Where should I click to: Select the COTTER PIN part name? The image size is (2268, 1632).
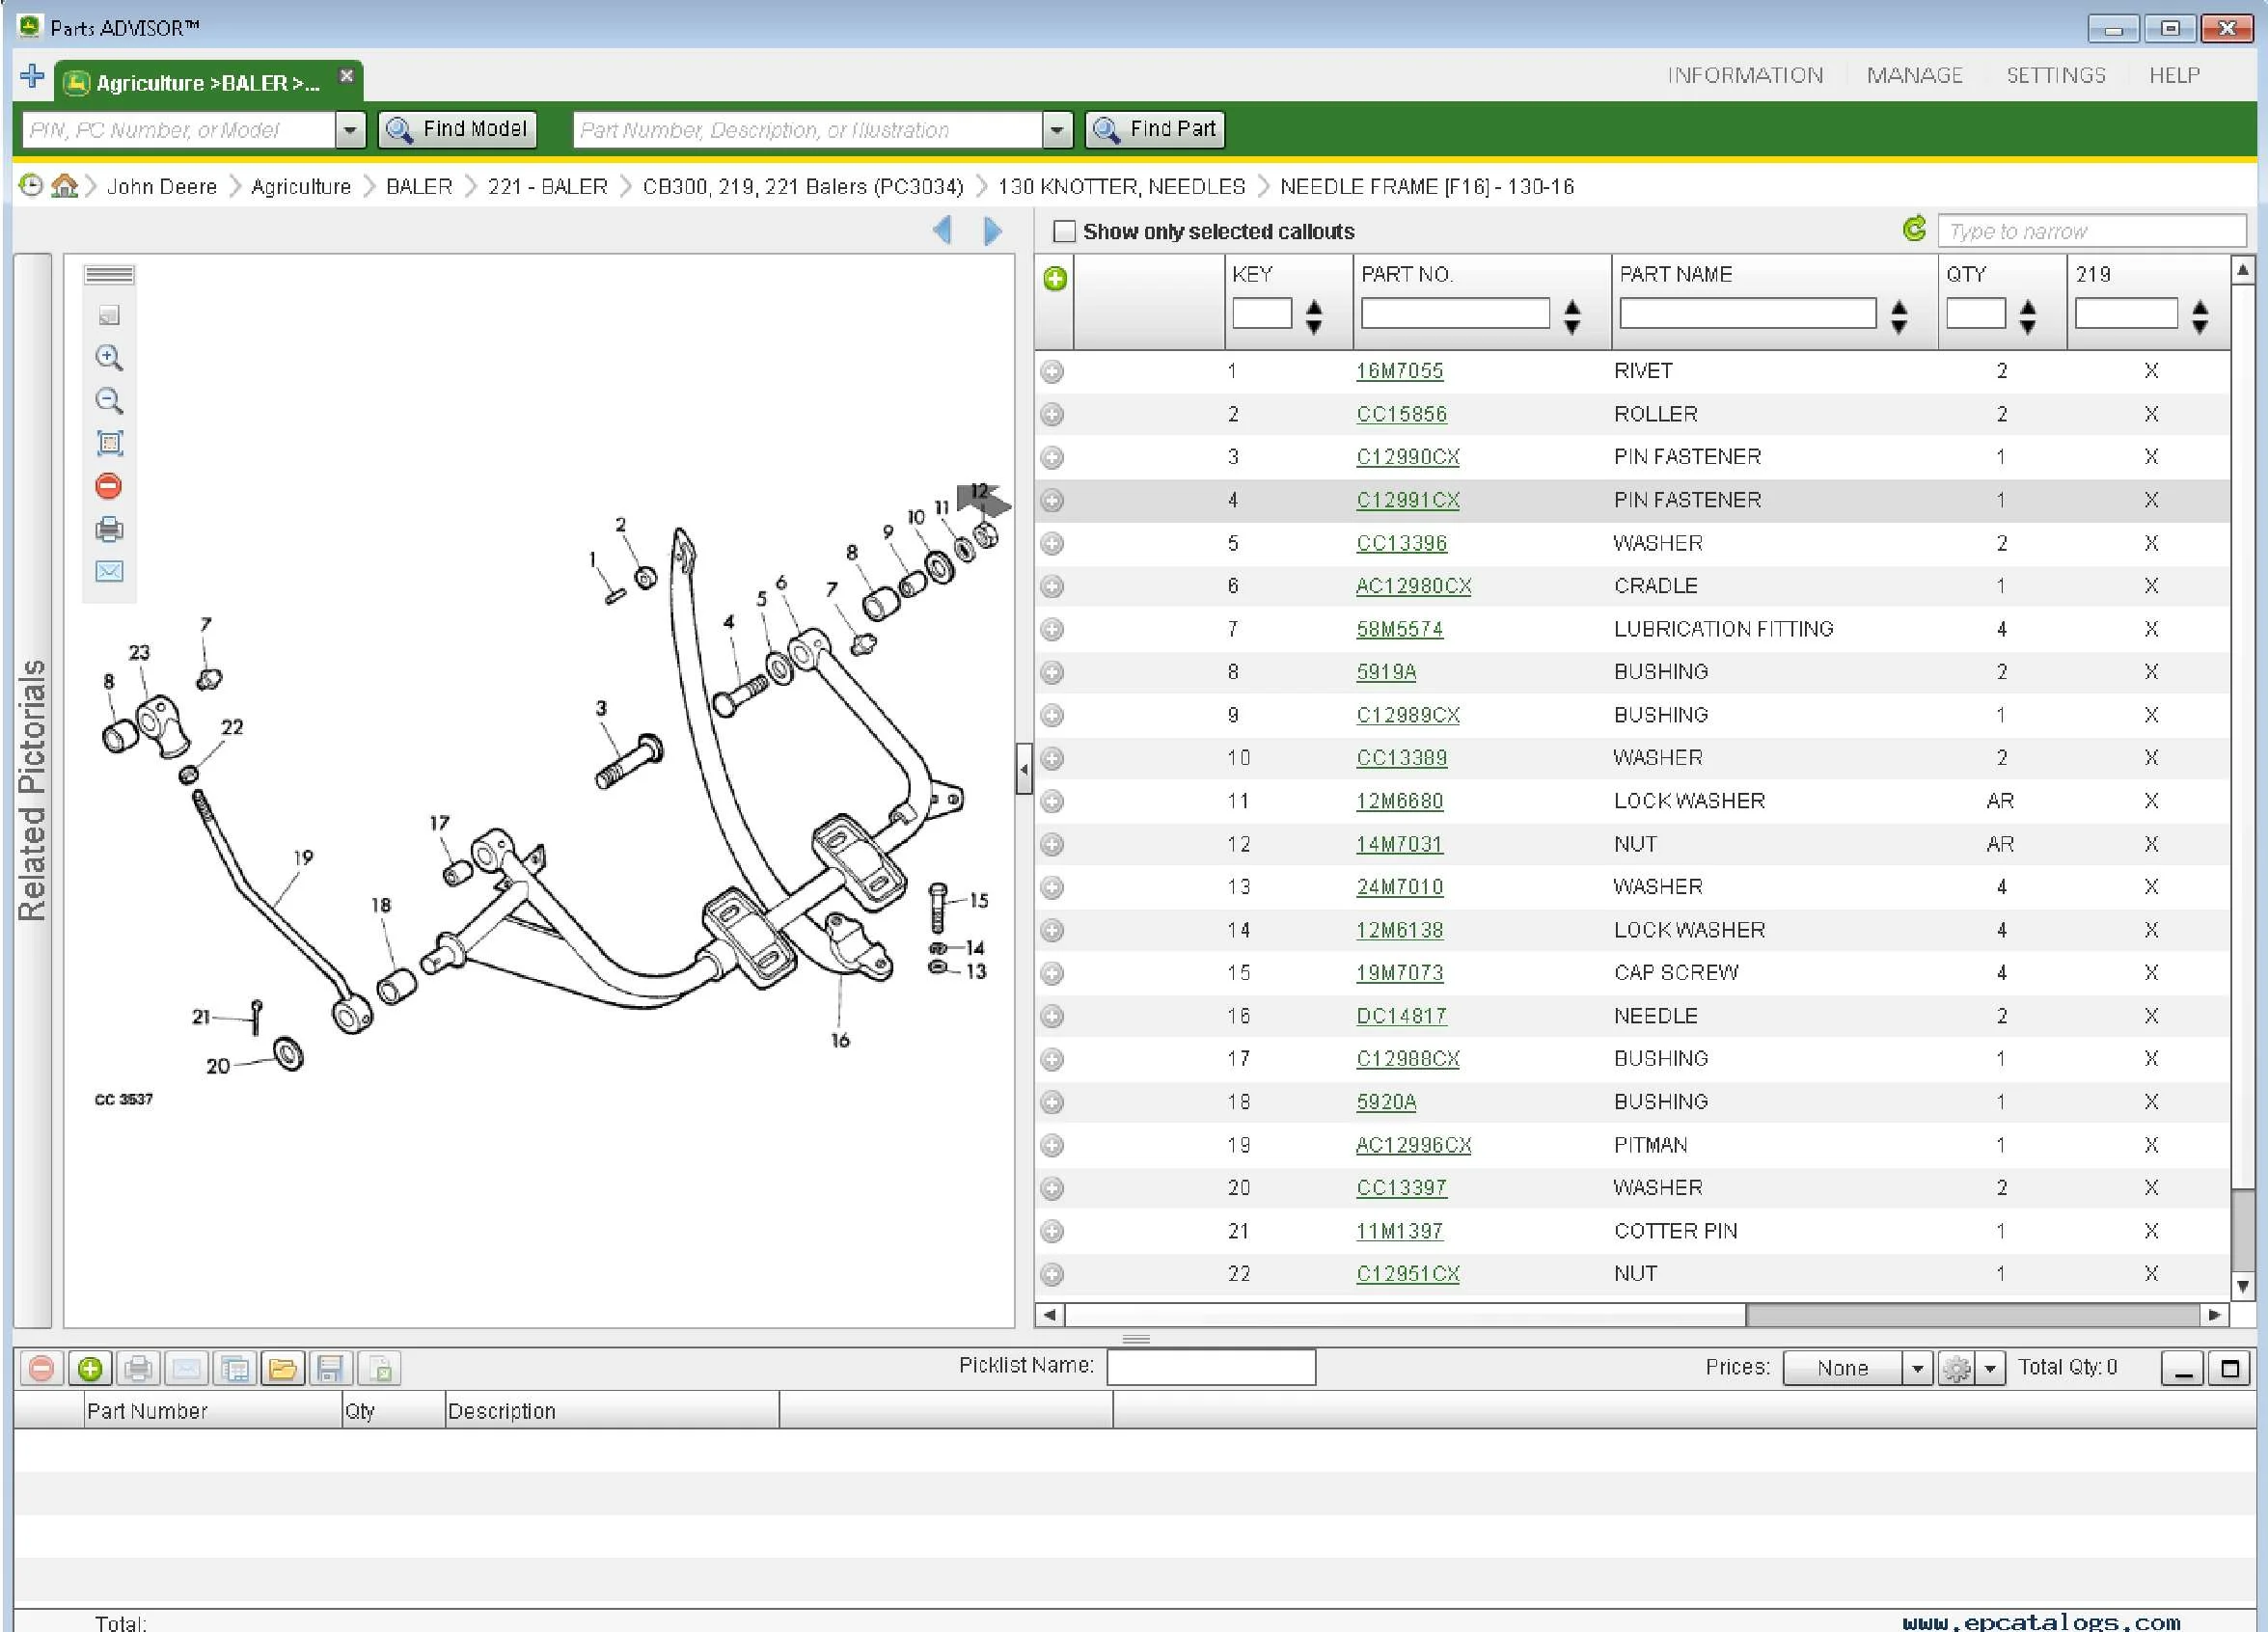pyautogui.click(x=1675, y=1231)
